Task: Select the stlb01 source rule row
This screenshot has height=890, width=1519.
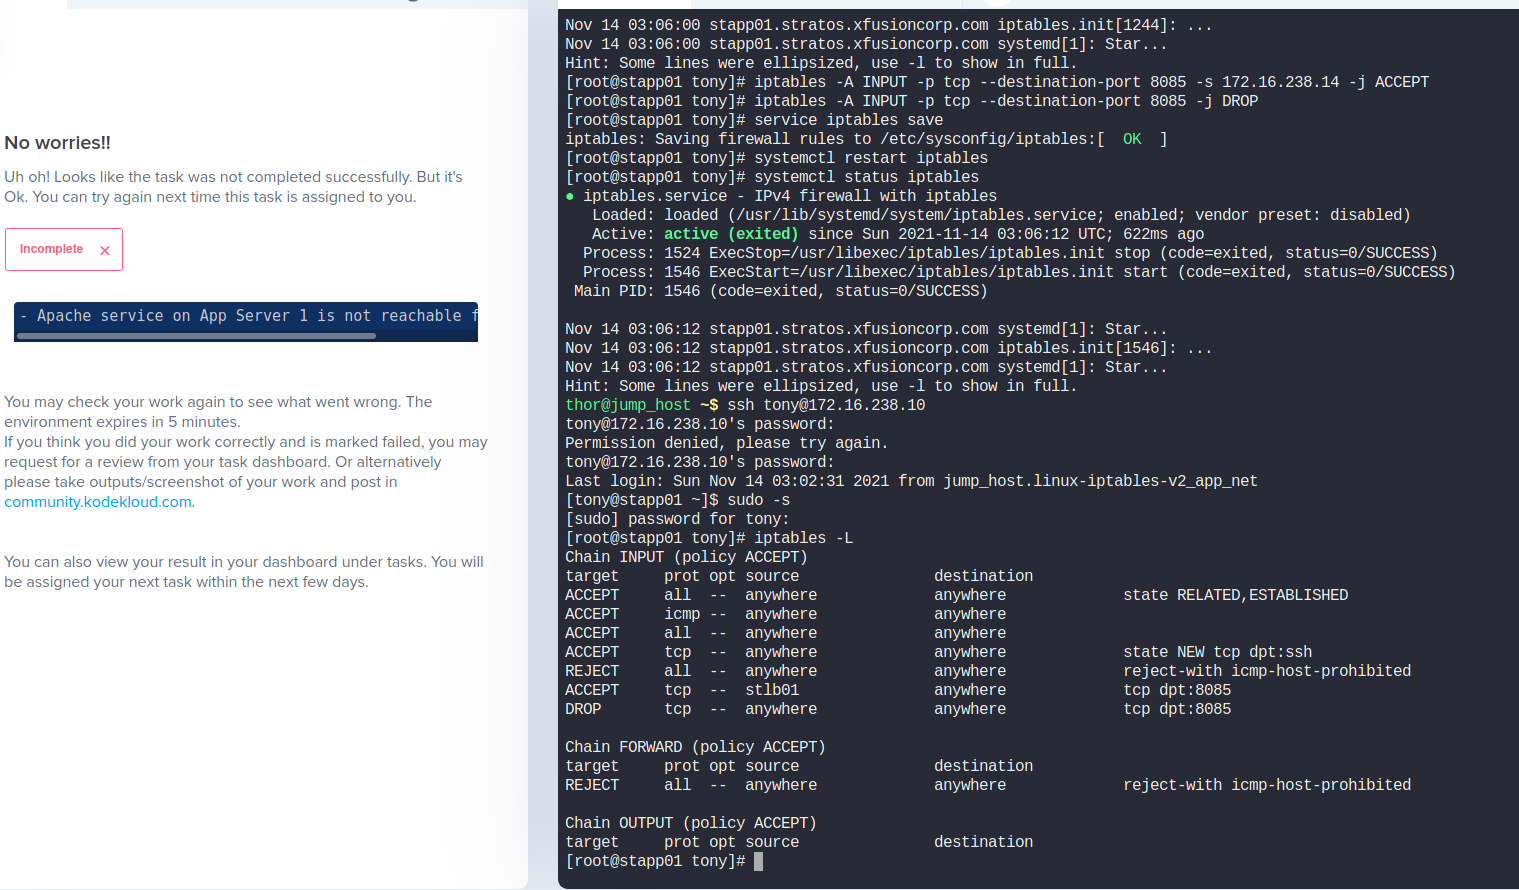Action: [x=898, y=690]
